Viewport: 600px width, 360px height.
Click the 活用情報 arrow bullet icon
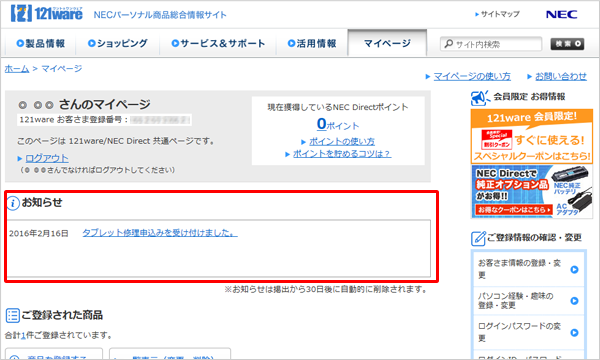(x=291, y=43)
